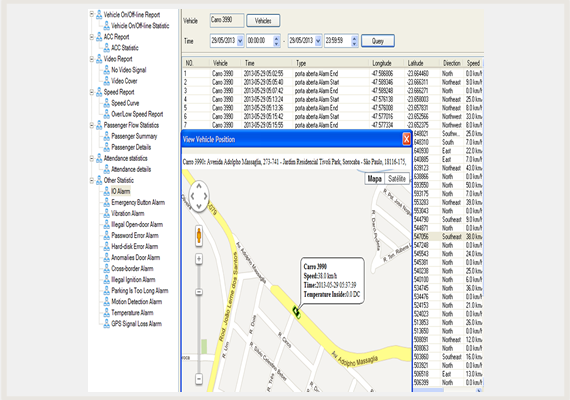570x400 pixels.
Task: Click the Street View pegman icon on map
Action: tap(199, 236)
